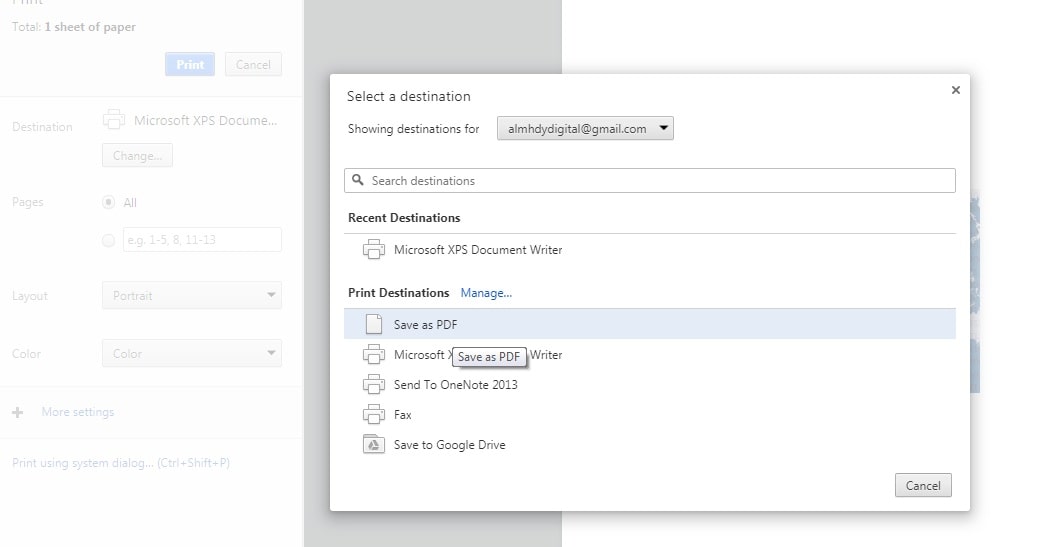The height and width of the screenshot is (547, 1049).
Task: Choose Save as PDF destination
Action: [650, 324]
